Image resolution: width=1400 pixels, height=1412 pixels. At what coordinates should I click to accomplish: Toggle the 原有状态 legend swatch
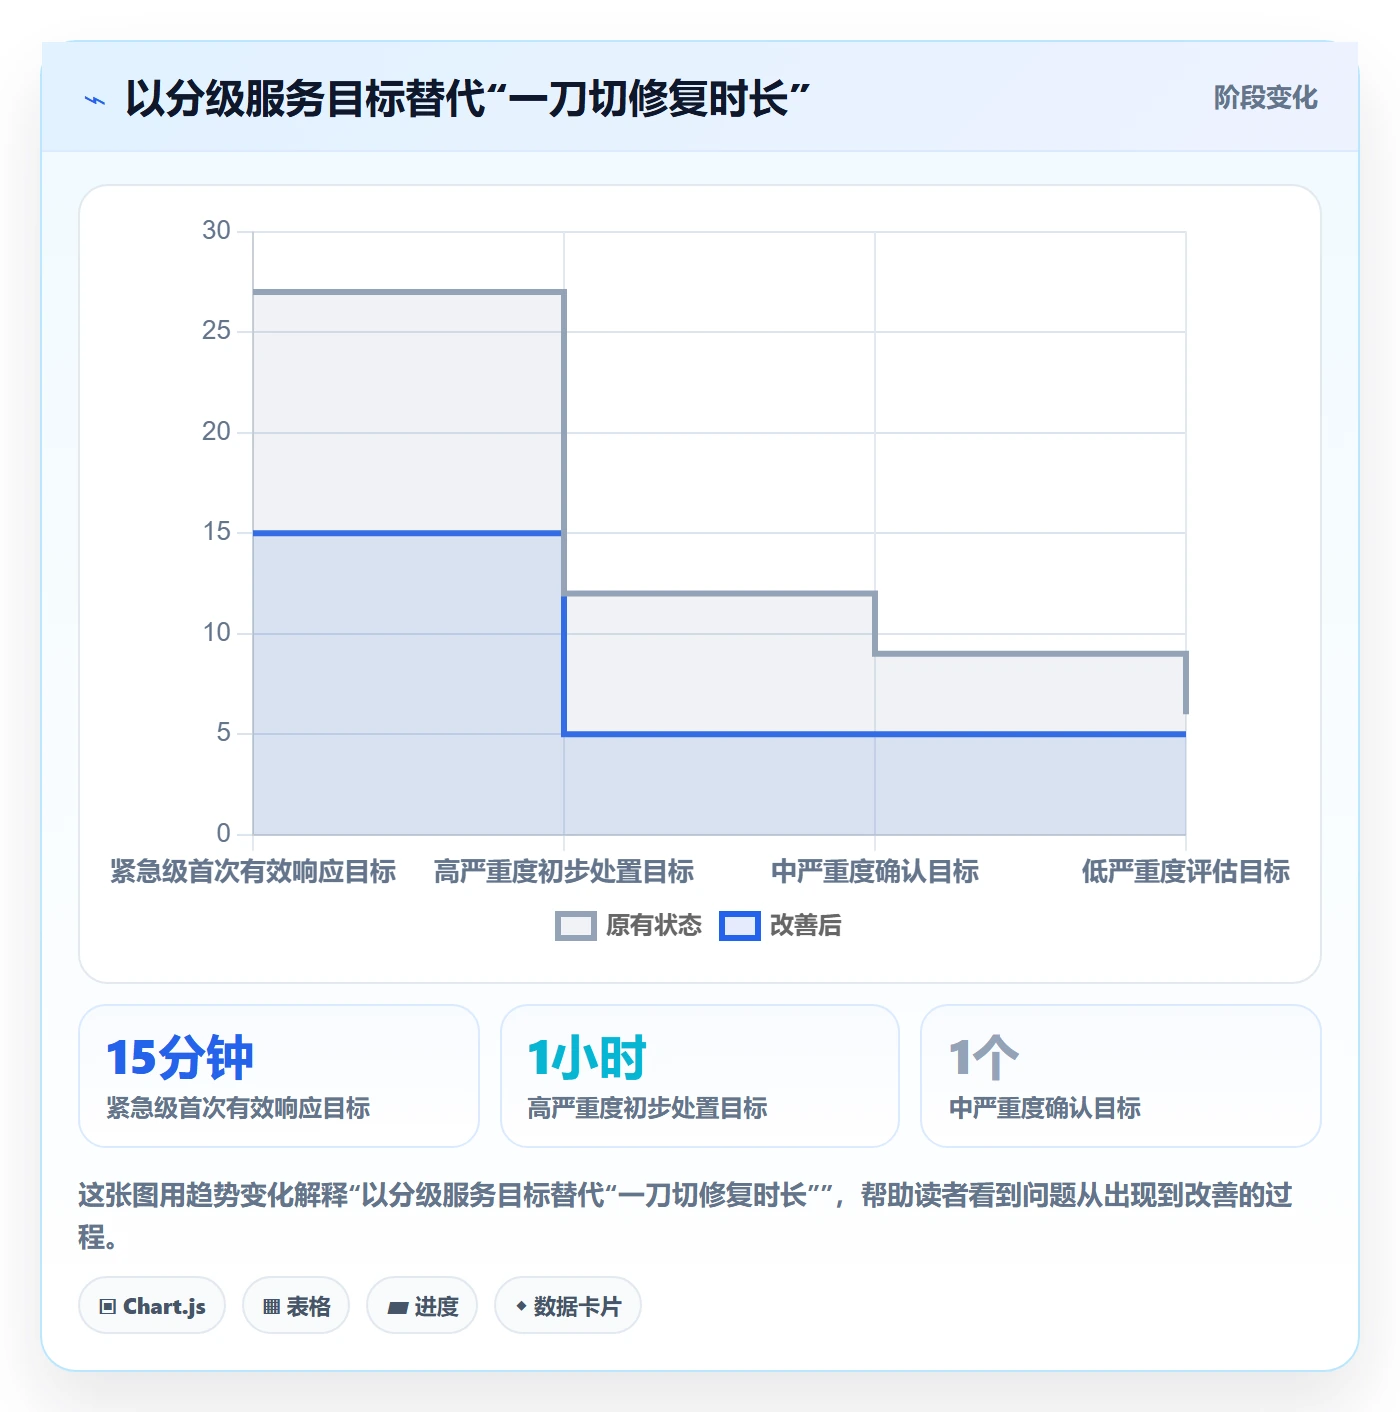pyautogui.click(x=575, y=926)
